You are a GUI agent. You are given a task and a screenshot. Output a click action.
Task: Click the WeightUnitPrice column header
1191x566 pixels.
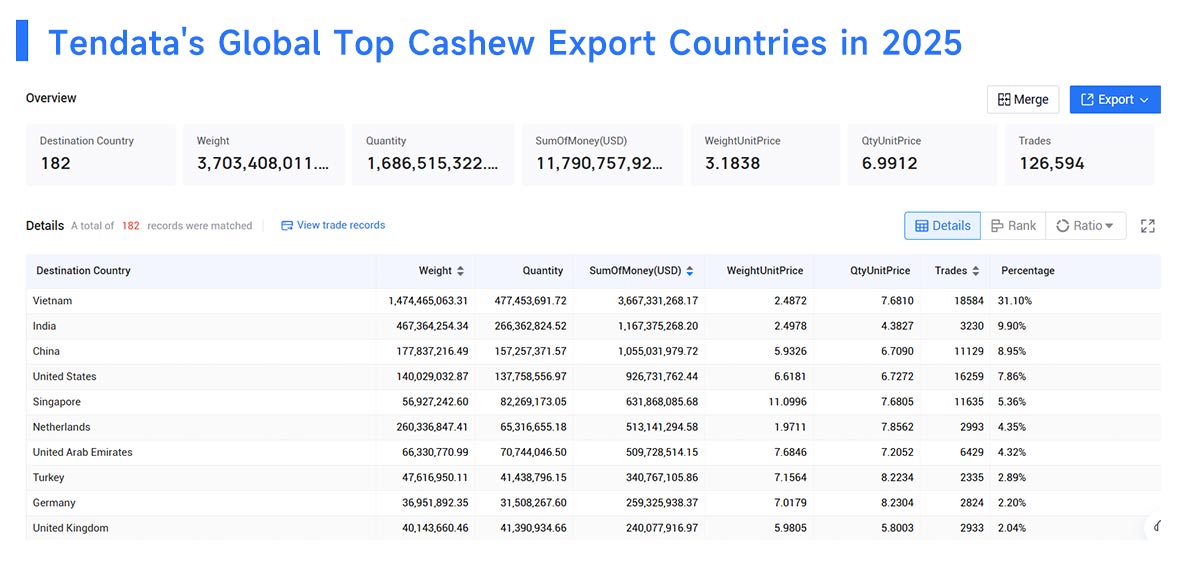point(765,270)
